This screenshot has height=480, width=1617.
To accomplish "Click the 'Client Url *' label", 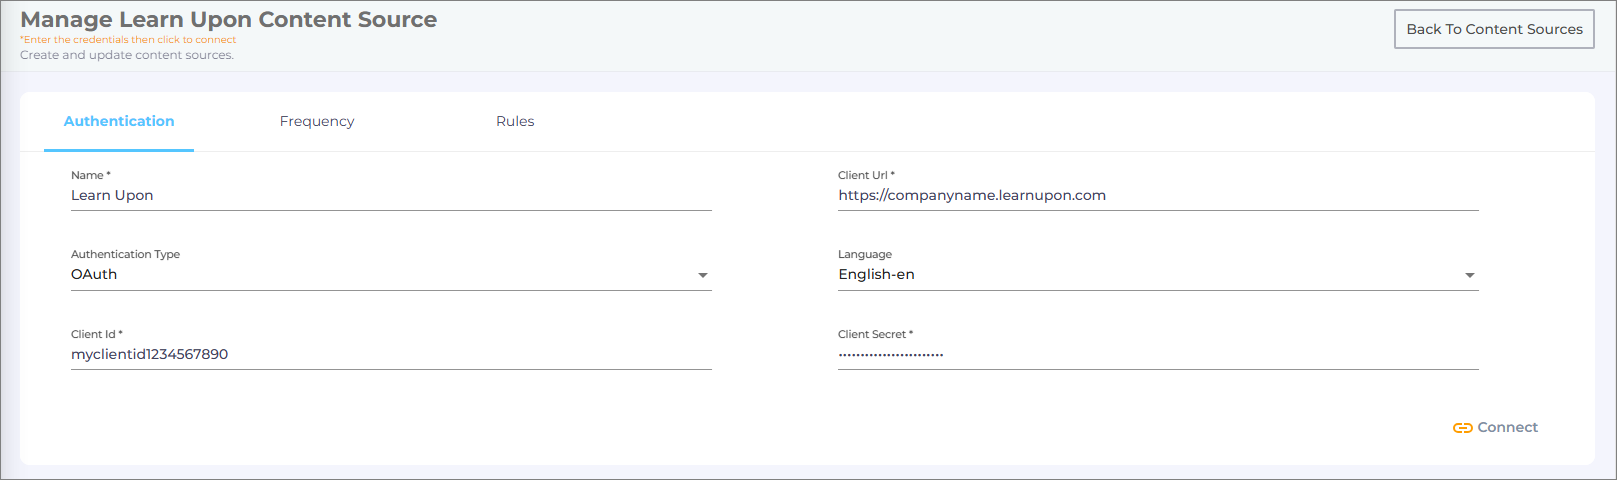I will (866, 175).
